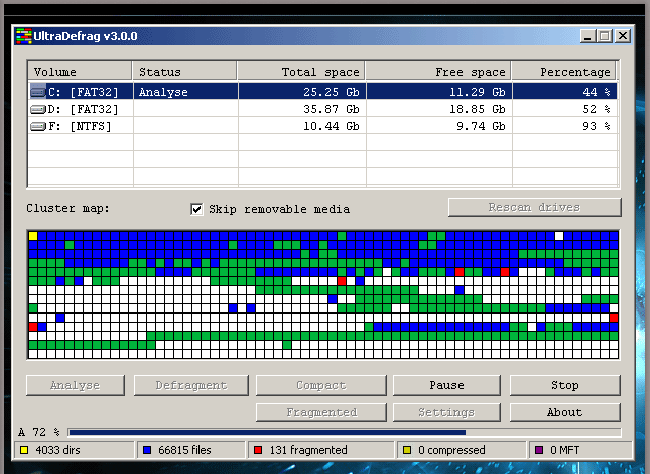This screenshot has width=650, height=474.
Task: Click the 93 % percentage cell
Action: (565, 126)
